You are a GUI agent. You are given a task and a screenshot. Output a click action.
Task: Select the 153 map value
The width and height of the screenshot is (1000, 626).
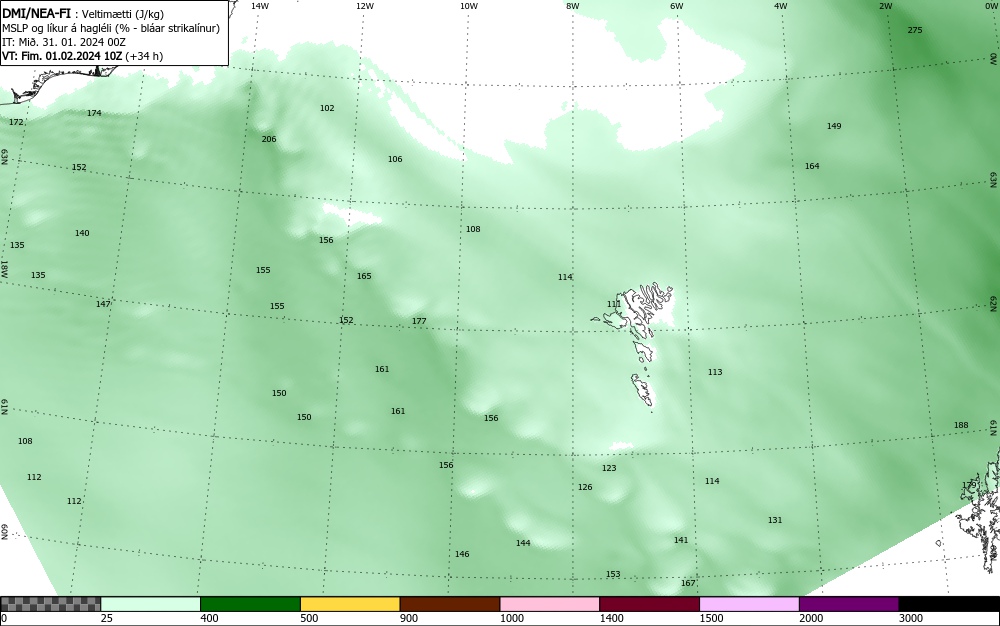tap(613, 574)
